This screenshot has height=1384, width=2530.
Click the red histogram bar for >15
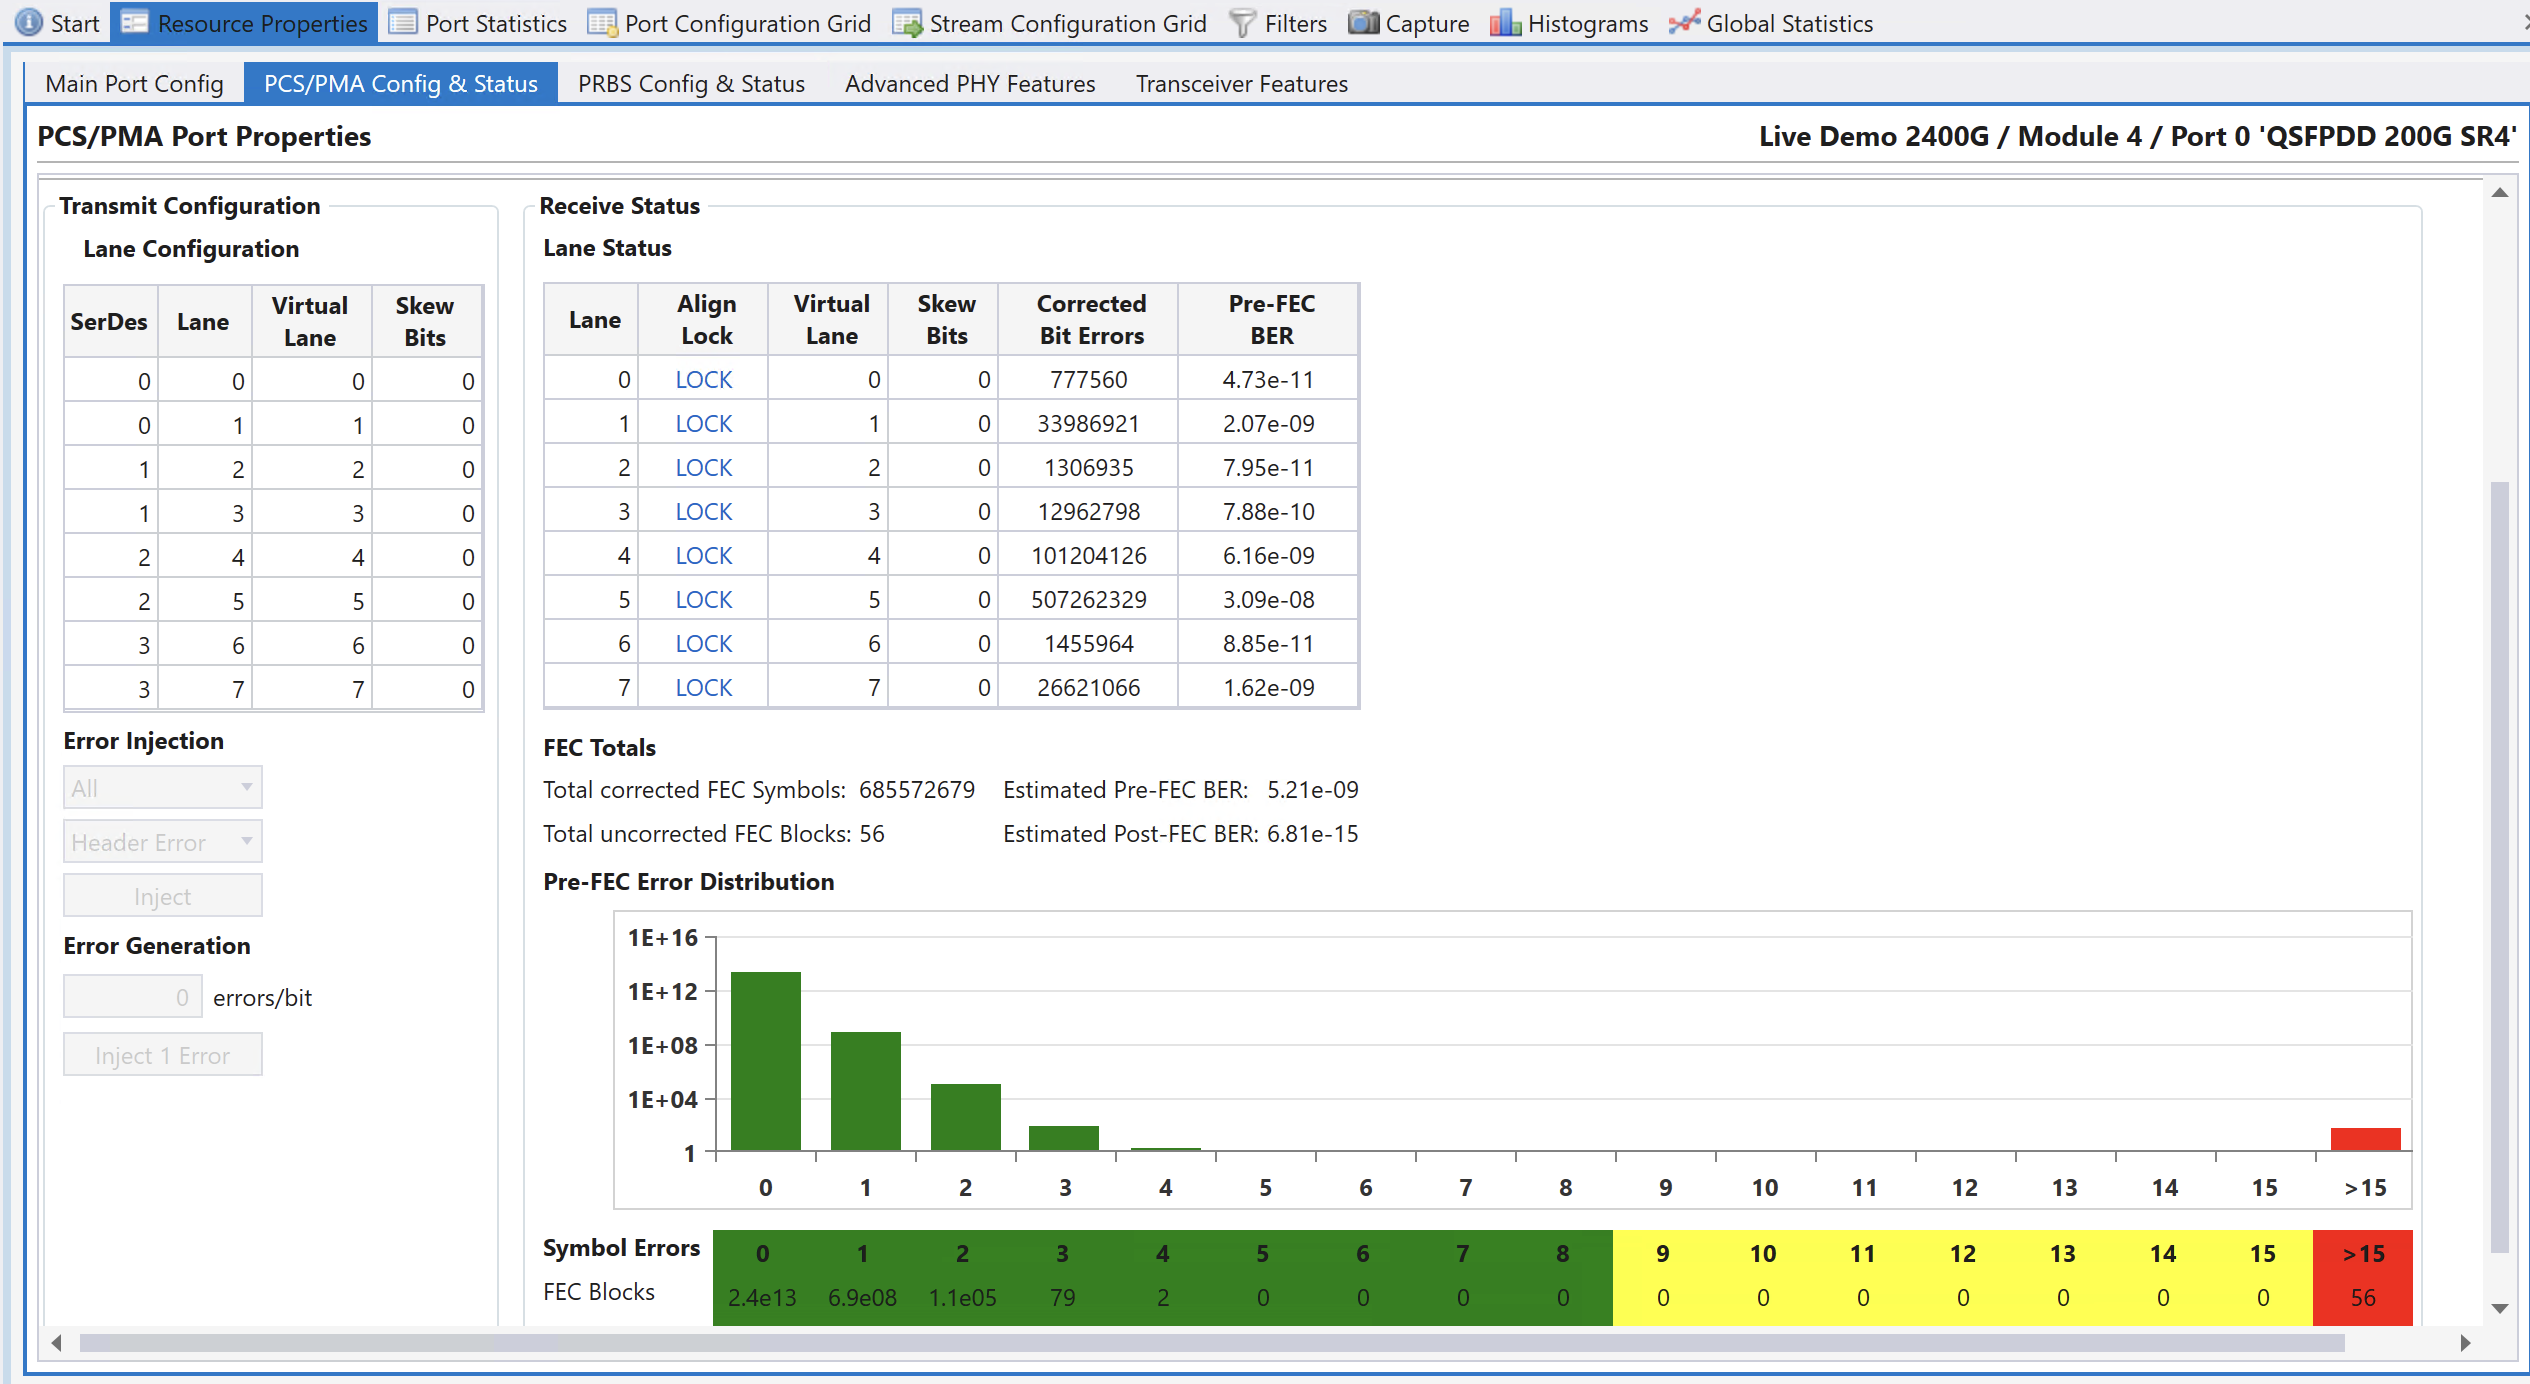[x=2365, y=1138]
